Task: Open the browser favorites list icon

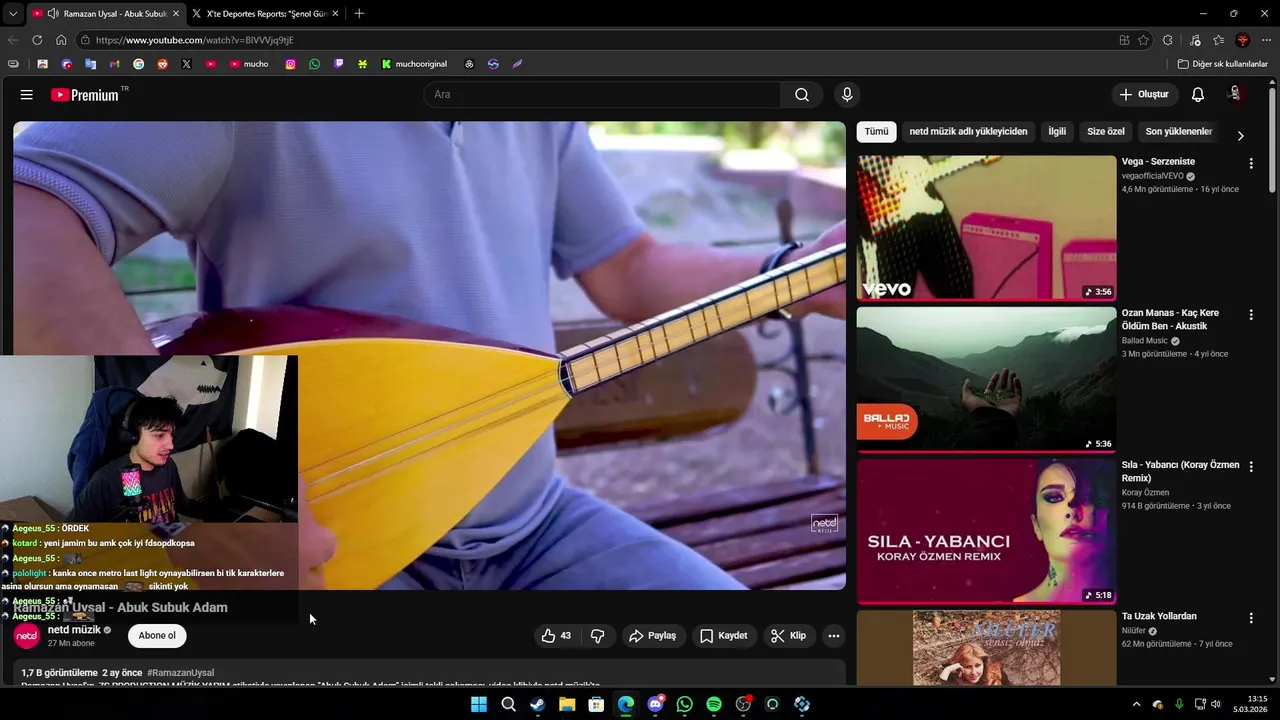Action: pos(1218,40)
